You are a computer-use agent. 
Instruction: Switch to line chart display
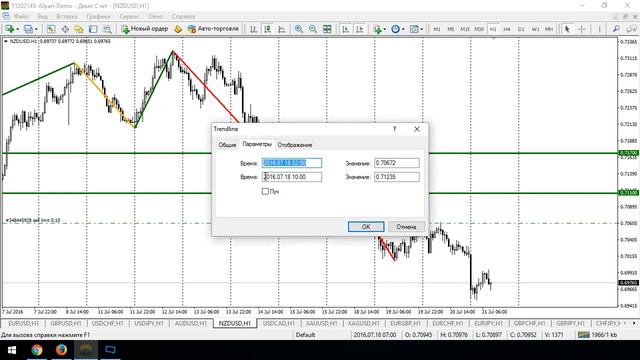[x=282, y=29]
